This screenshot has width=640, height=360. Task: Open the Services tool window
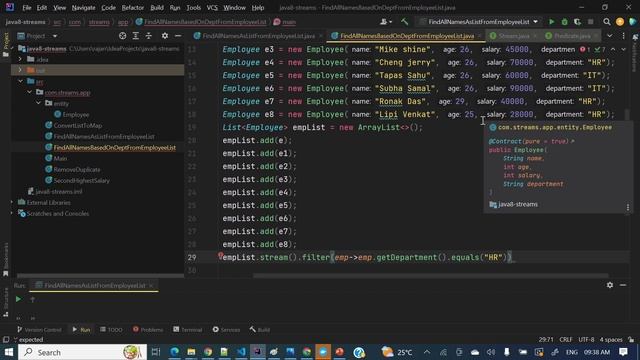226,329
